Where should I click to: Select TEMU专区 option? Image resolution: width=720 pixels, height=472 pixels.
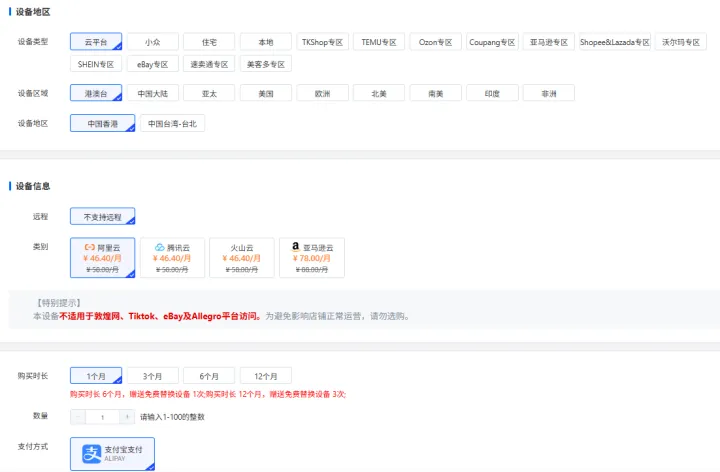coord(379,42)
